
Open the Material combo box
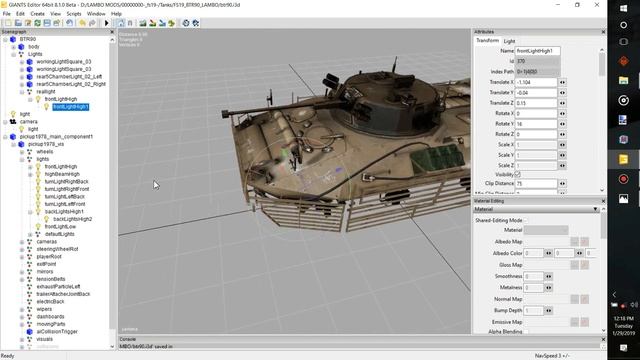click(x=546, y=230)
